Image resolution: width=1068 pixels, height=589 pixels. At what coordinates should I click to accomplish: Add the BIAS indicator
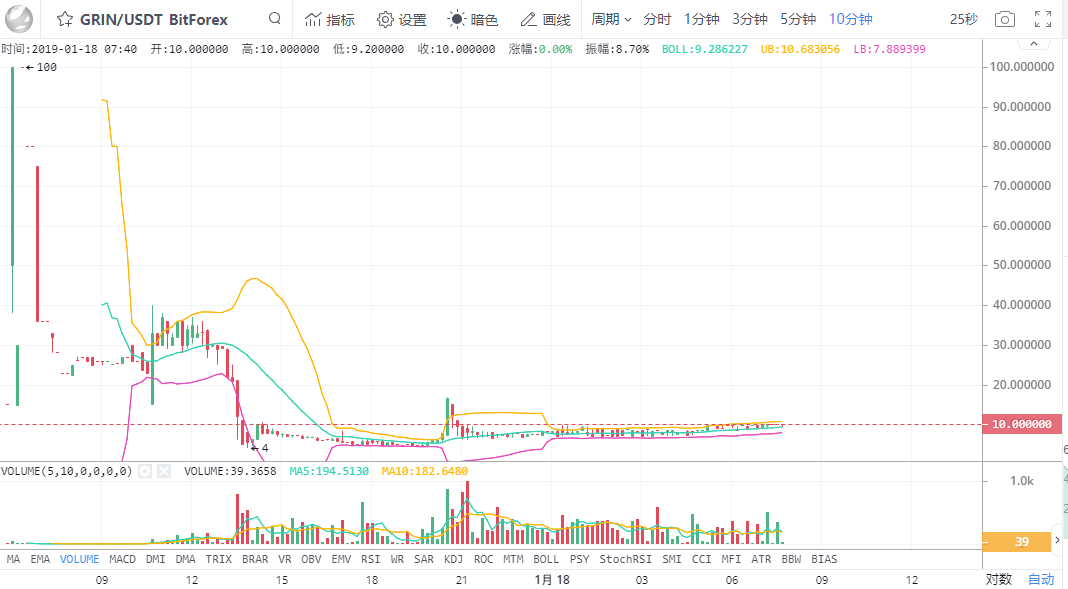click(x=824, y=559)
